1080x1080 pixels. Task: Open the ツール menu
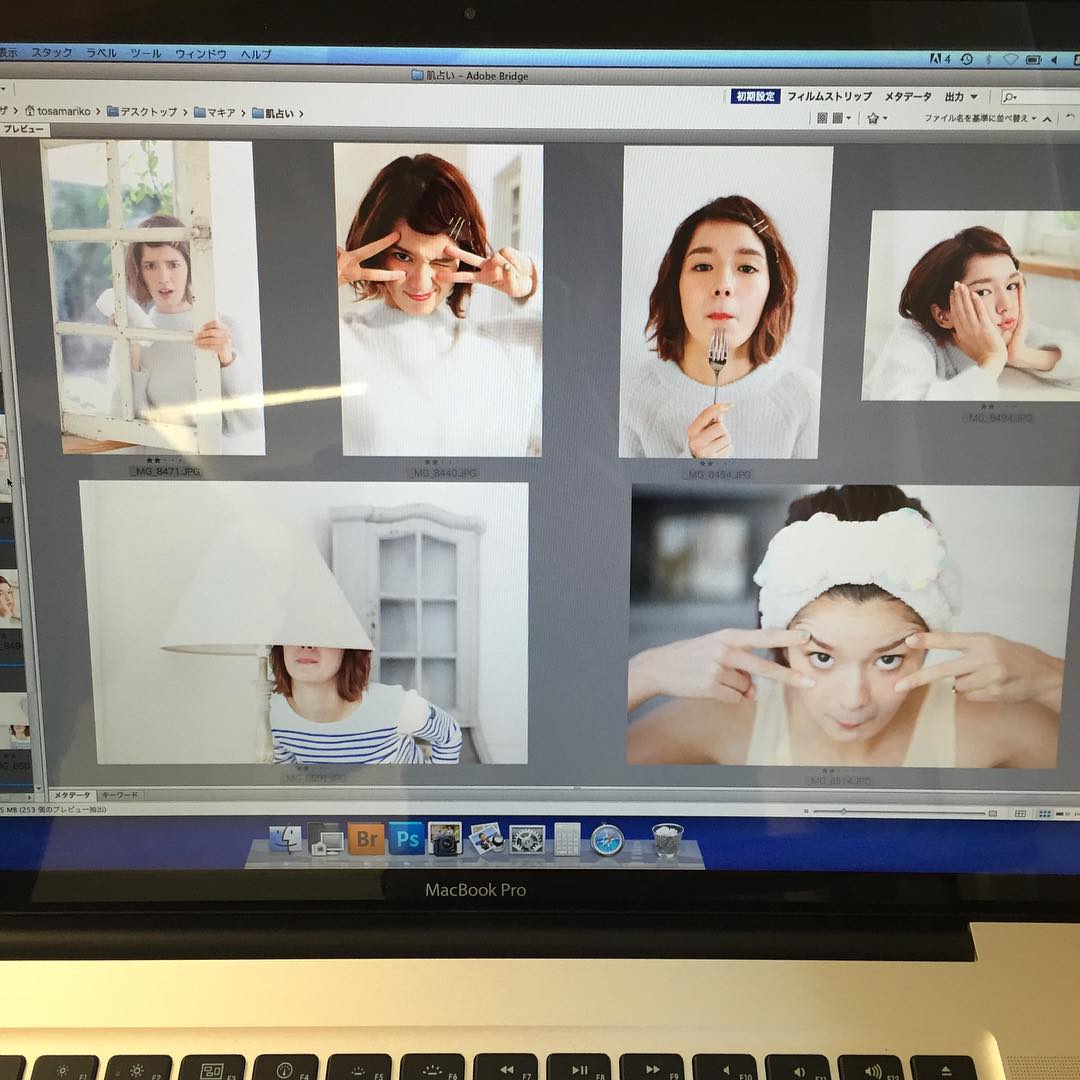pyautogui.click(x=145, y=54)
